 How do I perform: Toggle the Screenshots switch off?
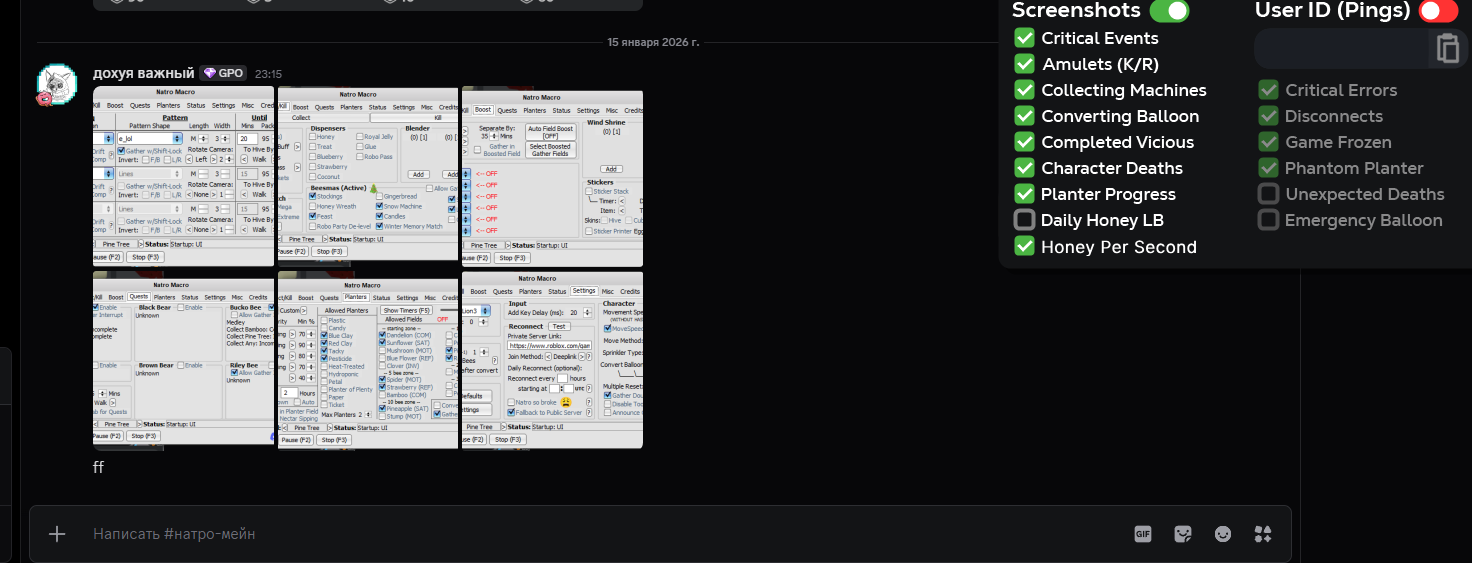click(1169, 11)
